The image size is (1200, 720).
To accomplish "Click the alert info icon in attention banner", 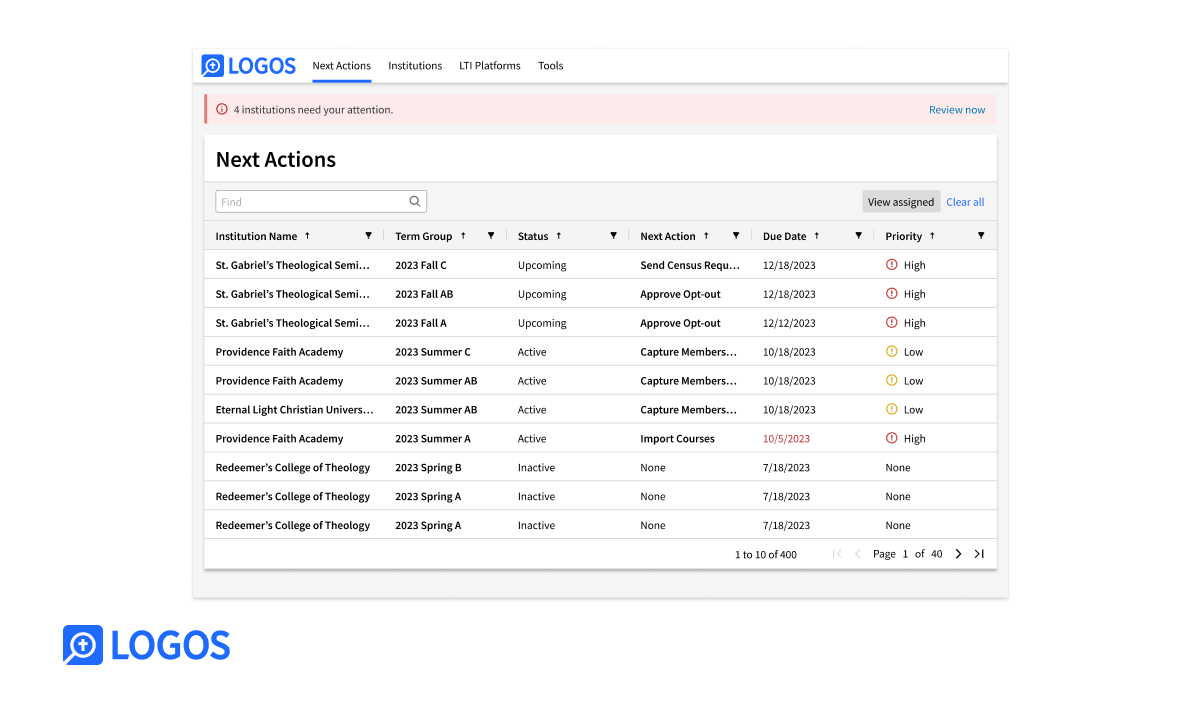I will tap(222, 109).
